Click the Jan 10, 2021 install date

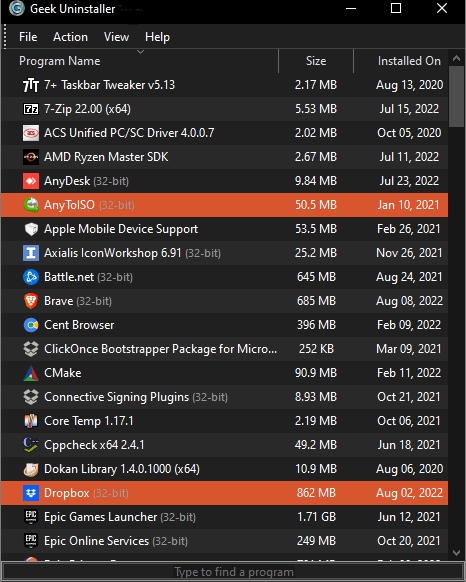pyautogui.click(x=408, y=205)
